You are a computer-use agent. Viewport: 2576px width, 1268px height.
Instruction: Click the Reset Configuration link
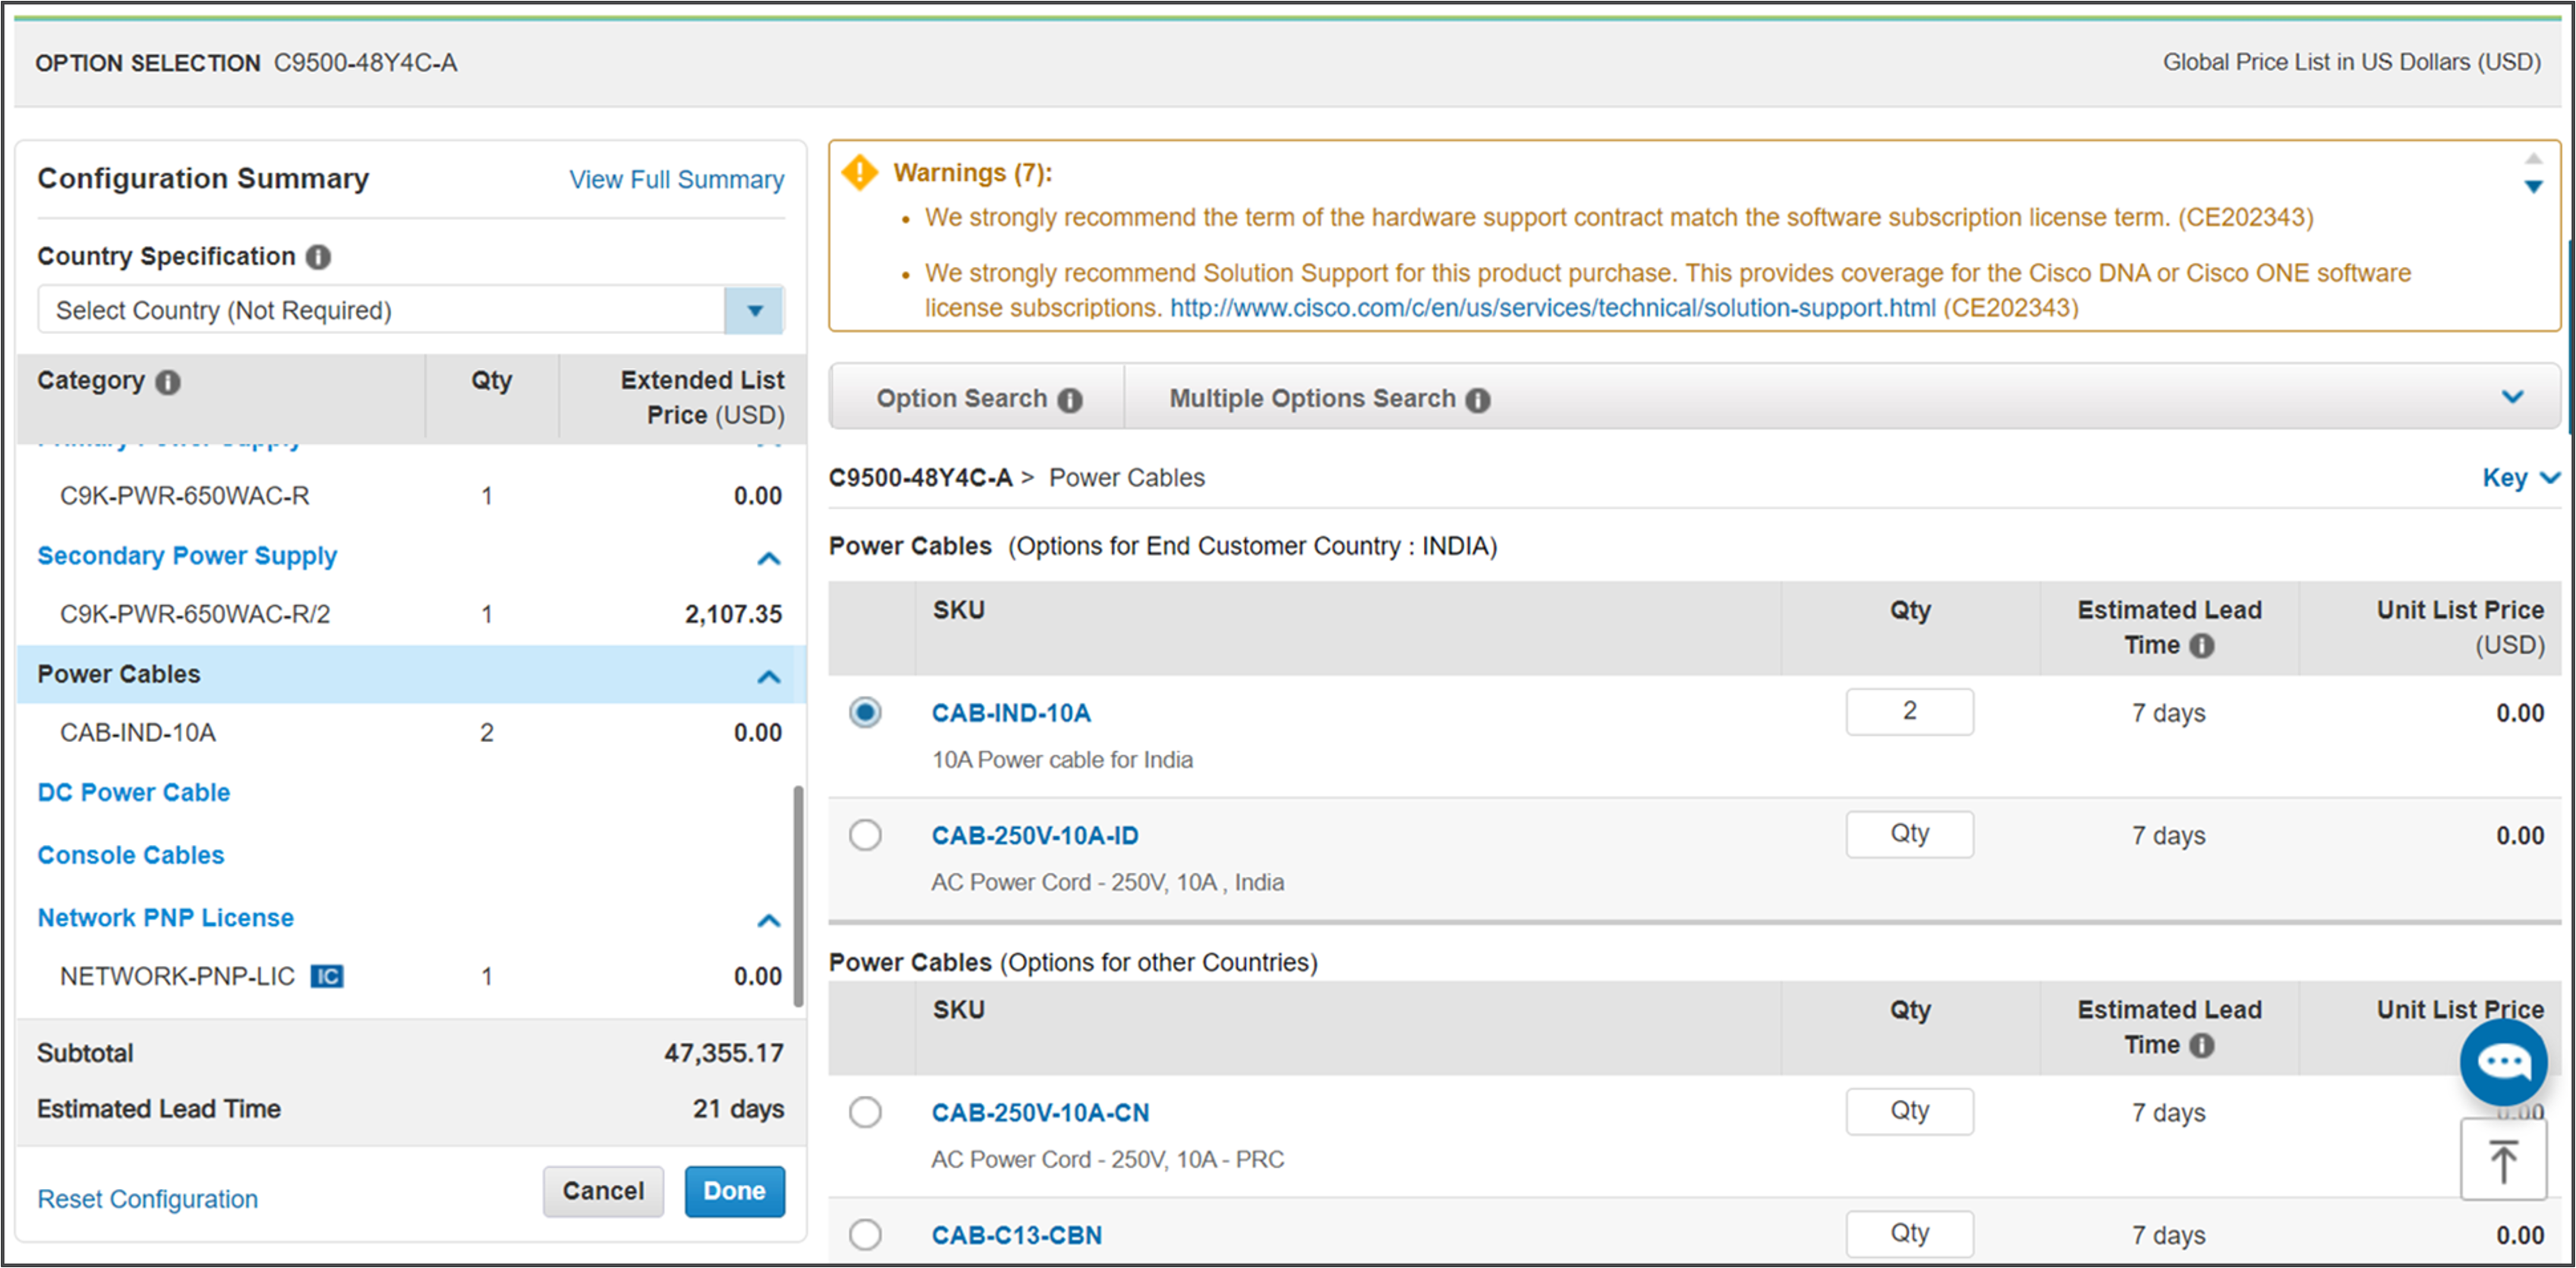147,1199
